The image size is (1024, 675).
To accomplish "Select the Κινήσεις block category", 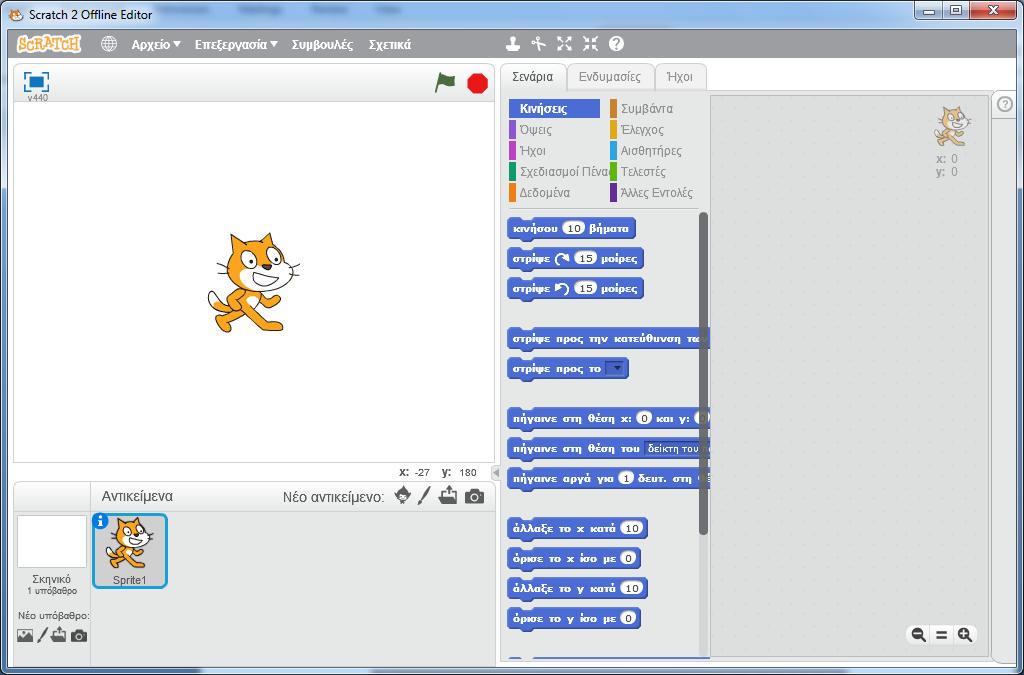I will click(x=554, y=108).
